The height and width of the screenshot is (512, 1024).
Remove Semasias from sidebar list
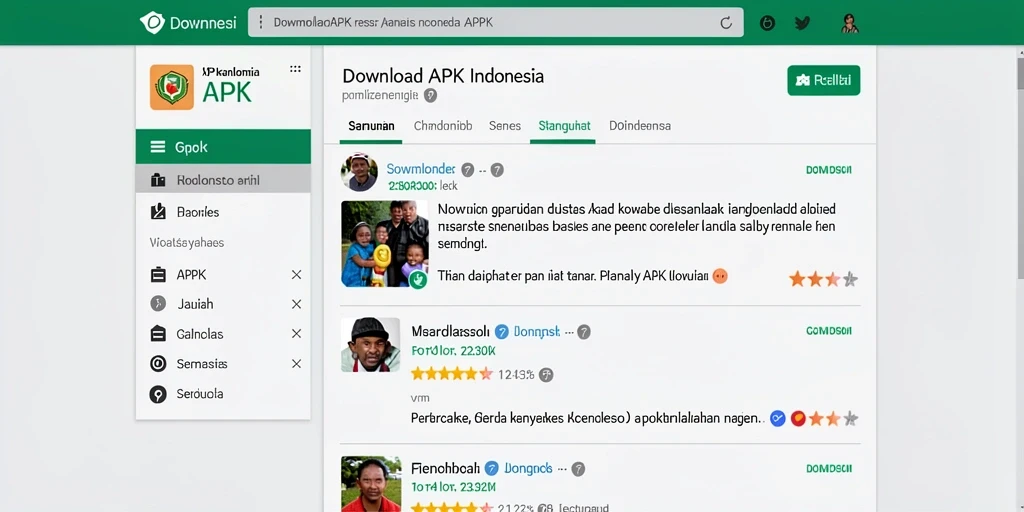296,364
